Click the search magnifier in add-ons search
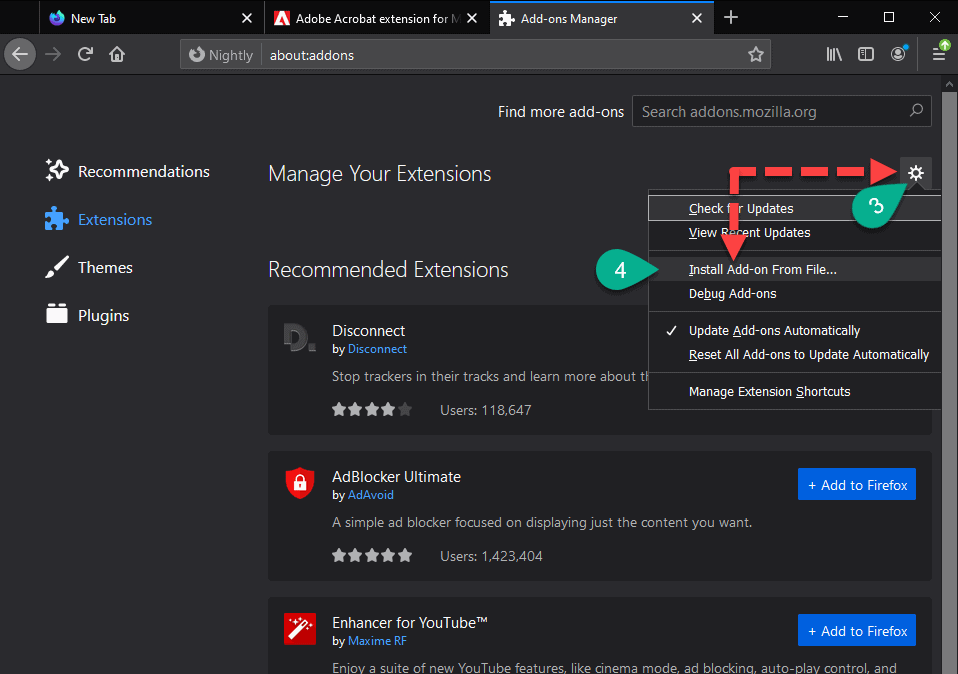This screenshot has height=674, width=958. pyautogui.click(x=916, y=111)
